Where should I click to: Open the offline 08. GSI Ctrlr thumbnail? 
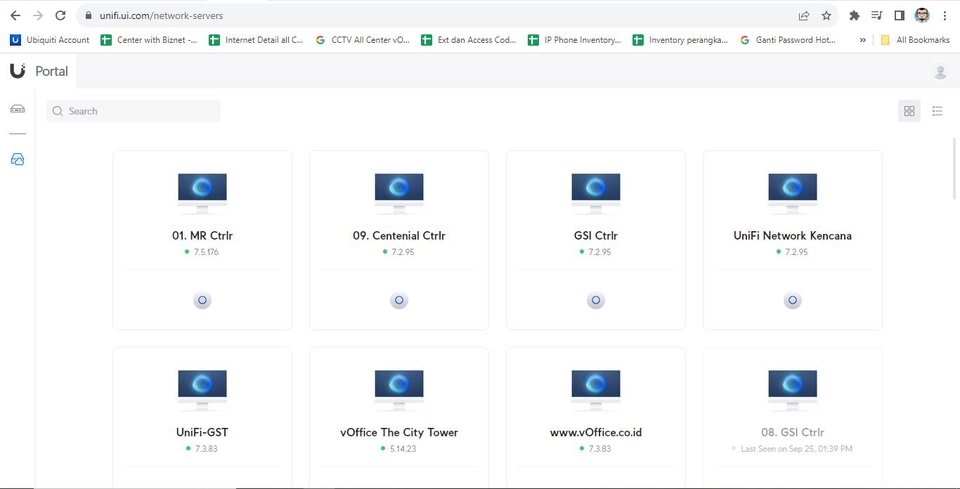pos(792,390)
